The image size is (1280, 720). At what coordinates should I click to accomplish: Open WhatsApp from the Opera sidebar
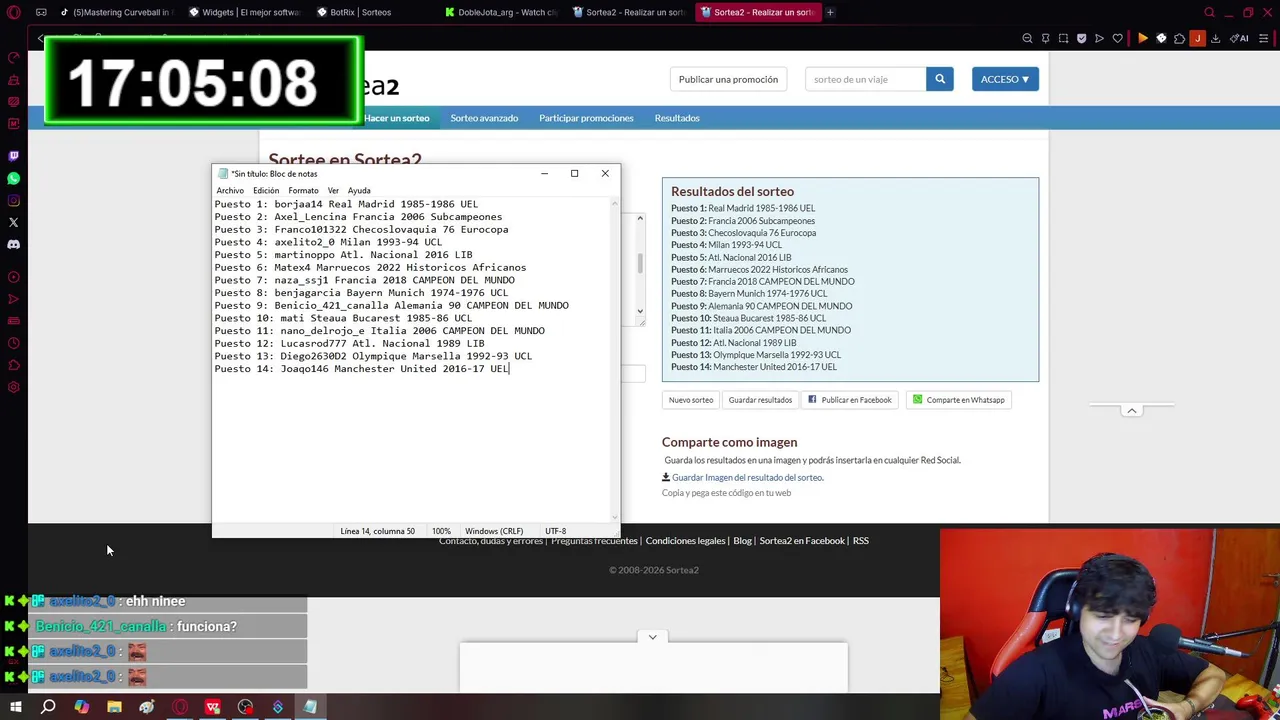click(13, 178)
